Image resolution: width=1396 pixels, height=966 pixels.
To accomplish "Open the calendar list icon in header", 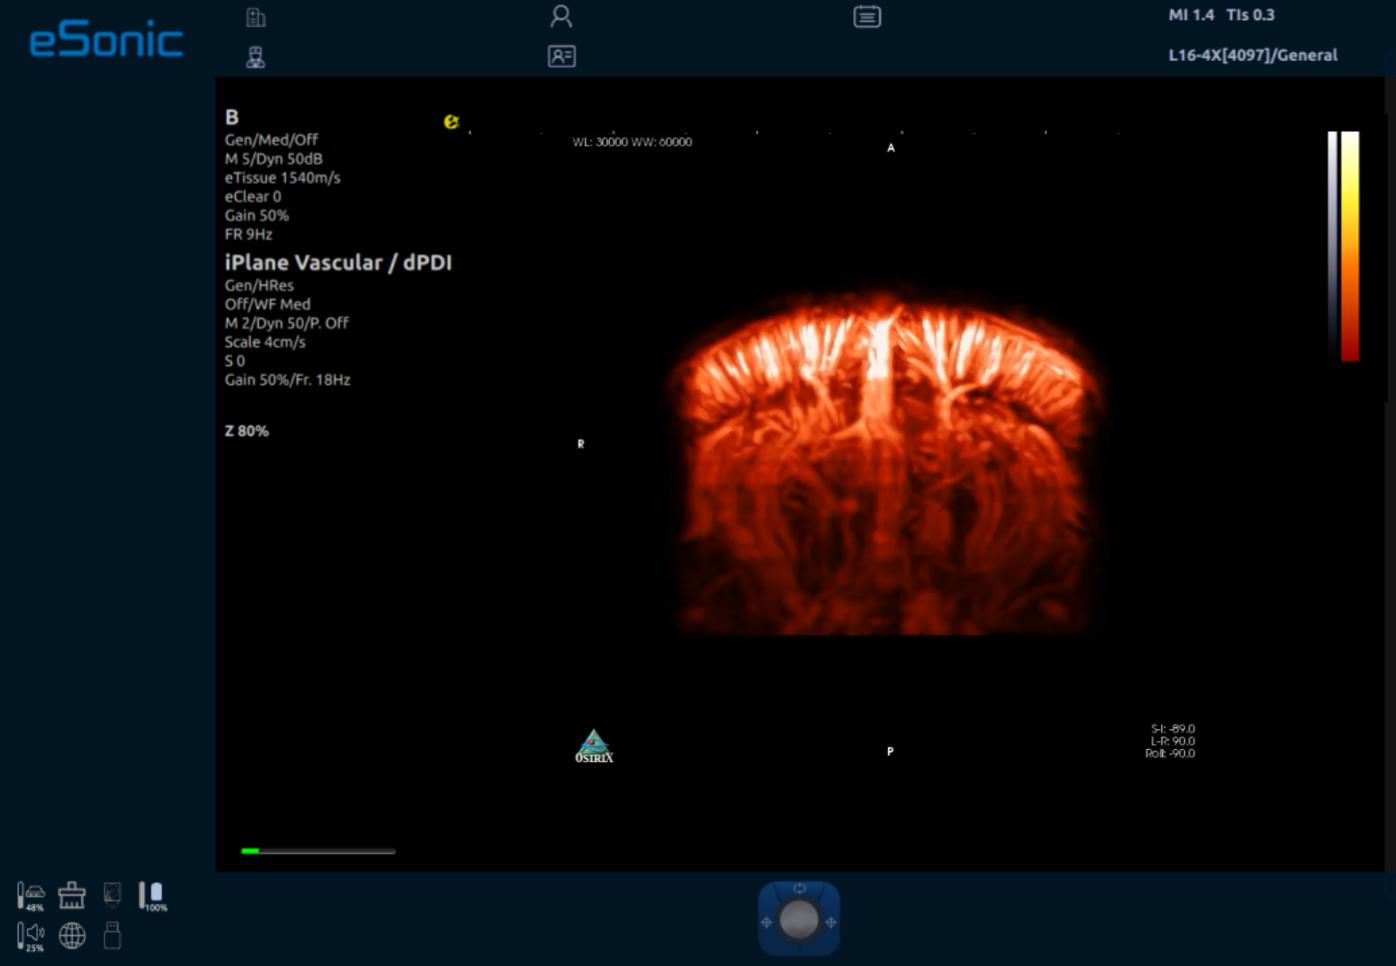I will pyautogui.click(x=867, y=17).
